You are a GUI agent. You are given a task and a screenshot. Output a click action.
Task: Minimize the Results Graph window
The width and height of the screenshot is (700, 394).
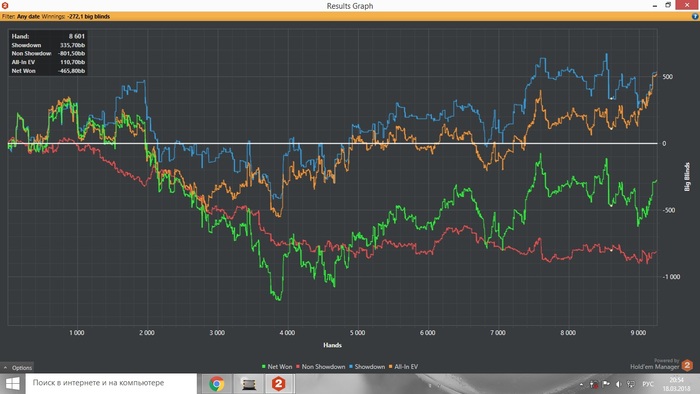point(654,5)
